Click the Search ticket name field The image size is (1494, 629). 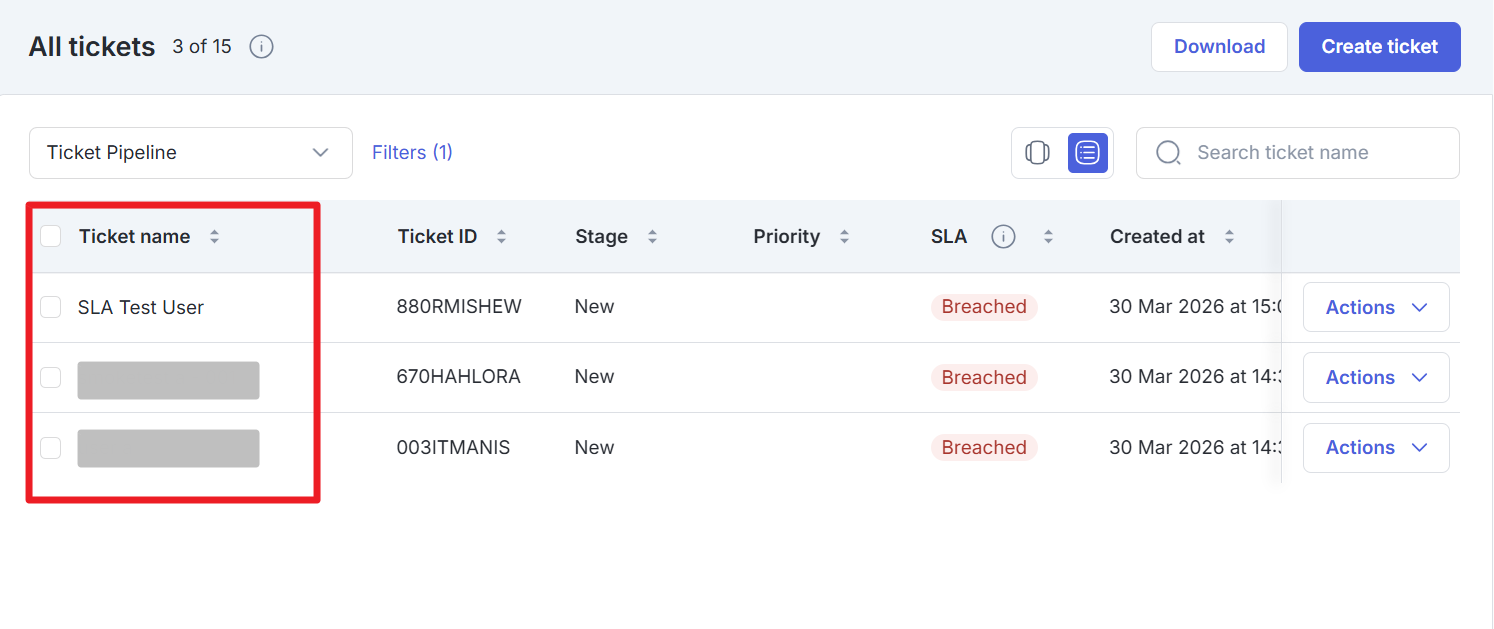[1310, 153]
